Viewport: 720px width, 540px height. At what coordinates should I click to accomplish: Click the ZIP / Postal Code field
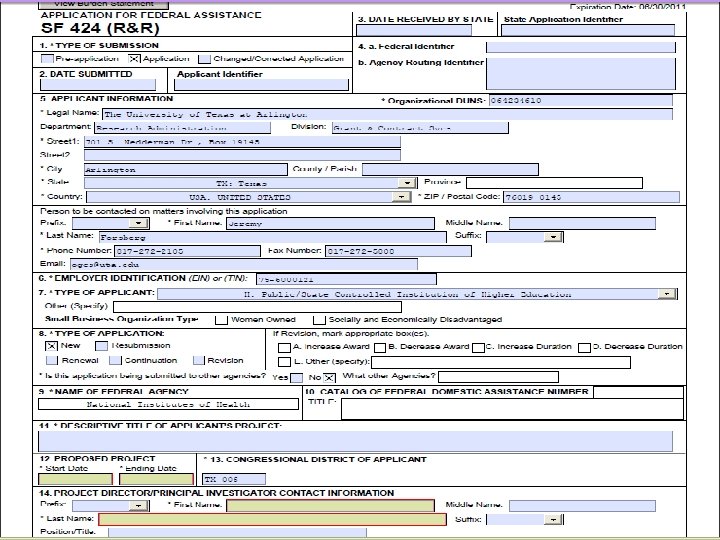591,197
